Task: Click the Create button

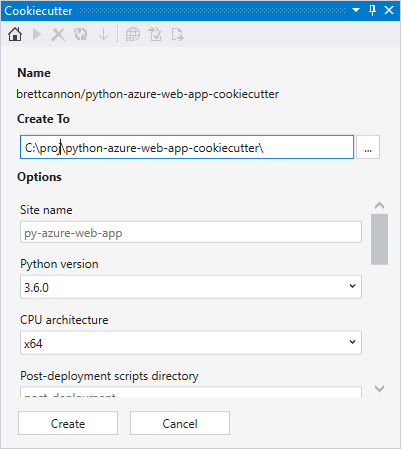Action: (x=68, y=423)
